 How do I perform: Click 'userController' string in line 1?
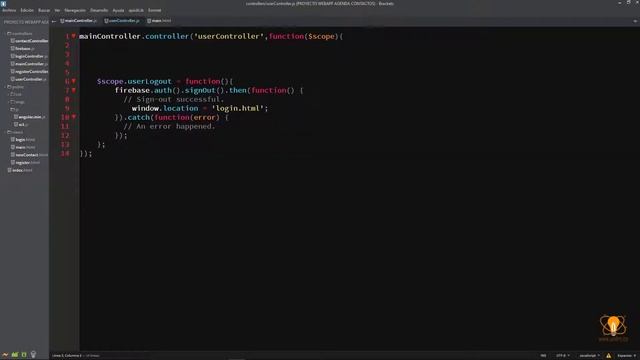click(229, 36)
